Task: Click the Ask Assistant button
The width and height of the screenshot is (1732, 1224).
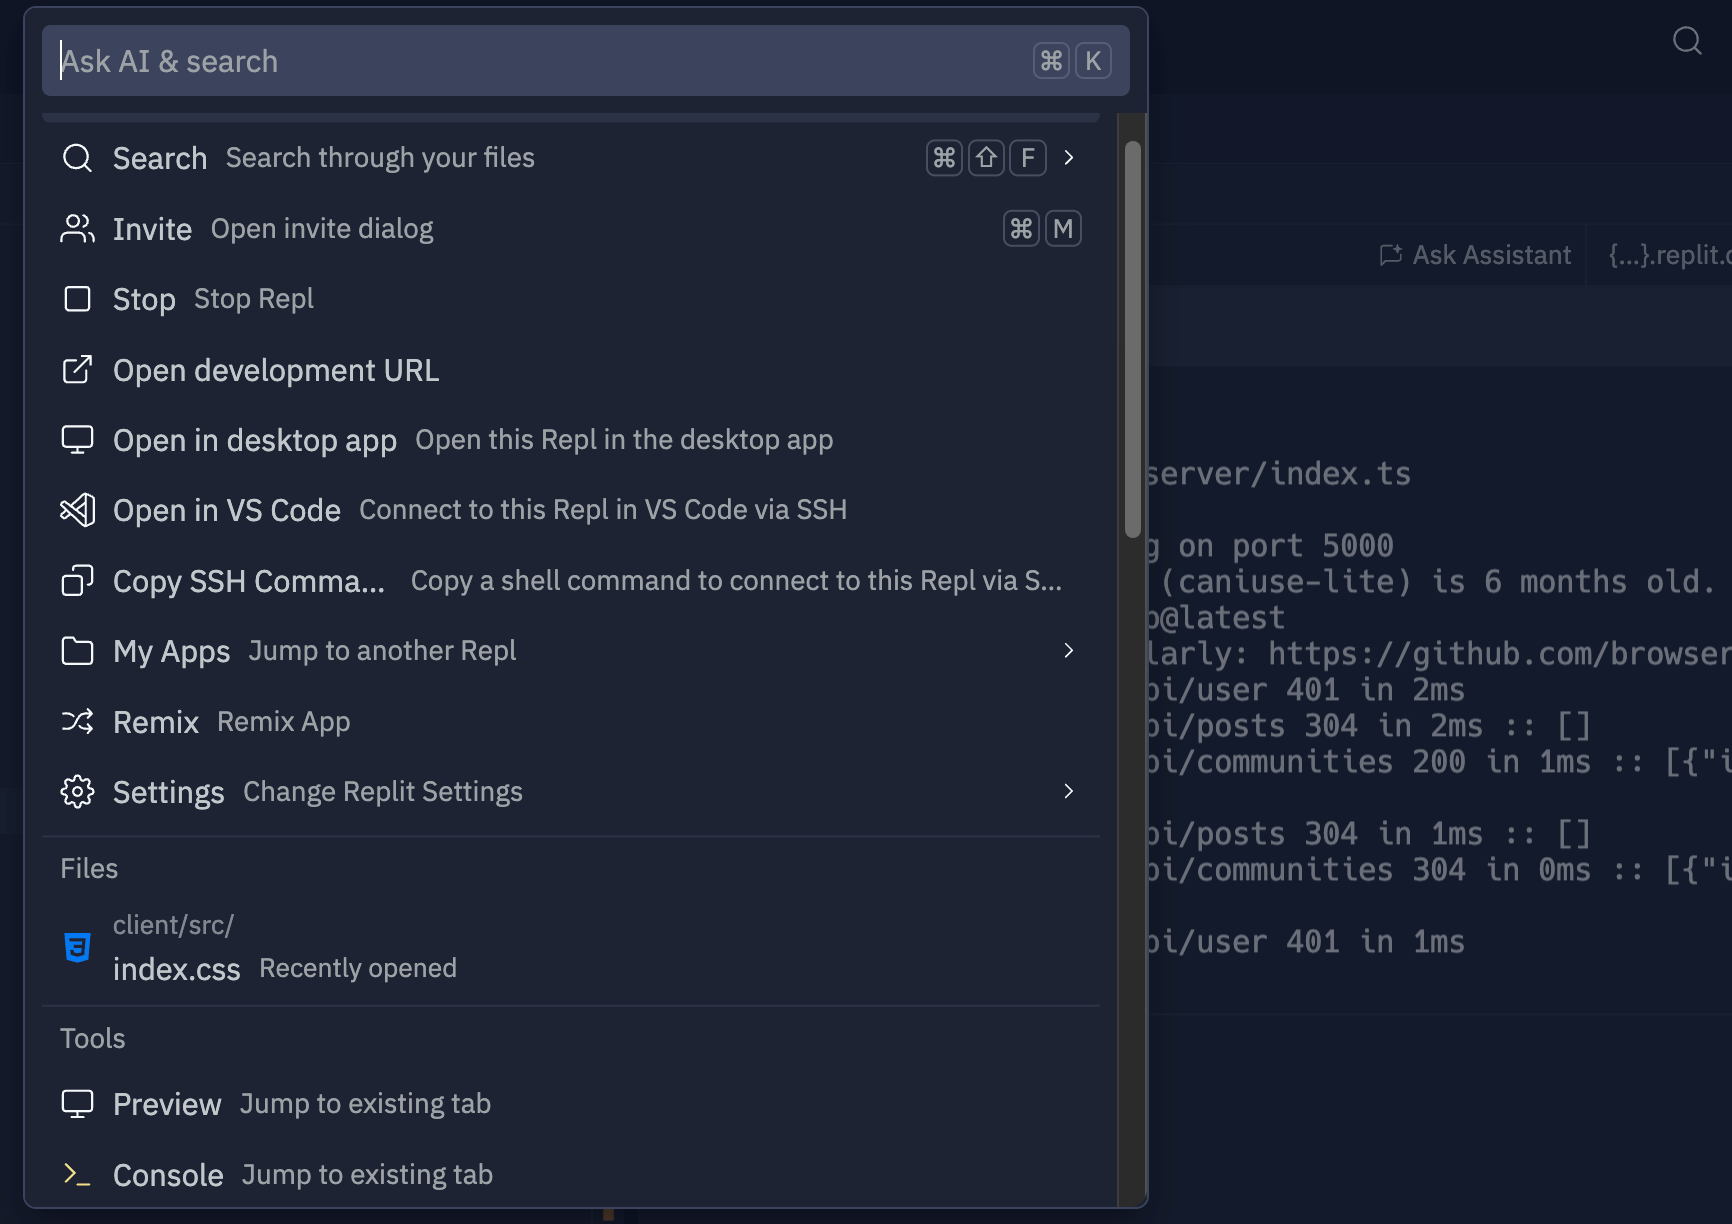Action: pyautogui.click(x=1475, y=255)
